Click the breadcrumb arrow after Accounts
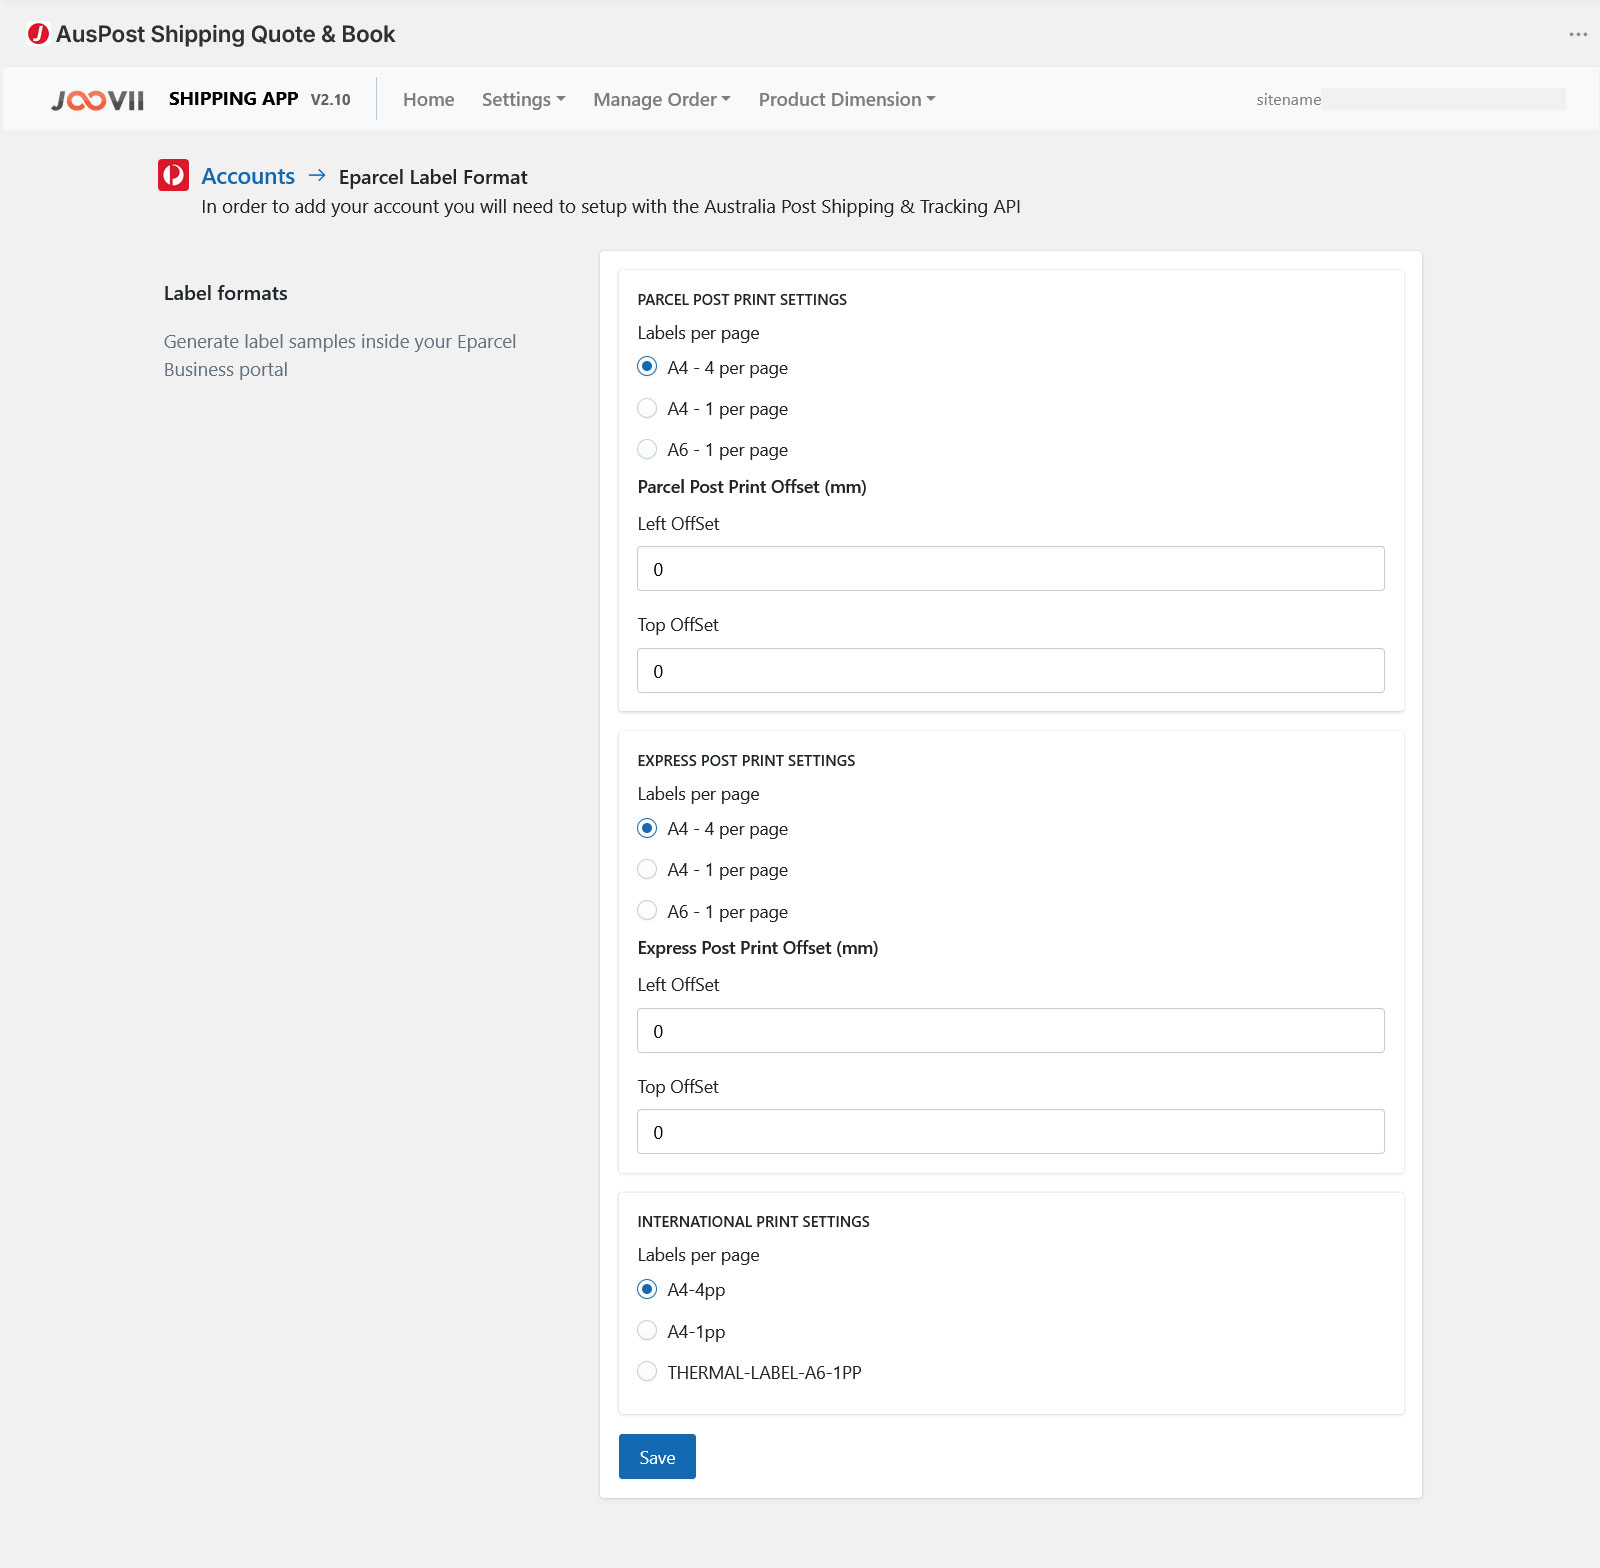Viewport: 1600px width, 1568px height. pyautogui.click(x=317, y=176)
